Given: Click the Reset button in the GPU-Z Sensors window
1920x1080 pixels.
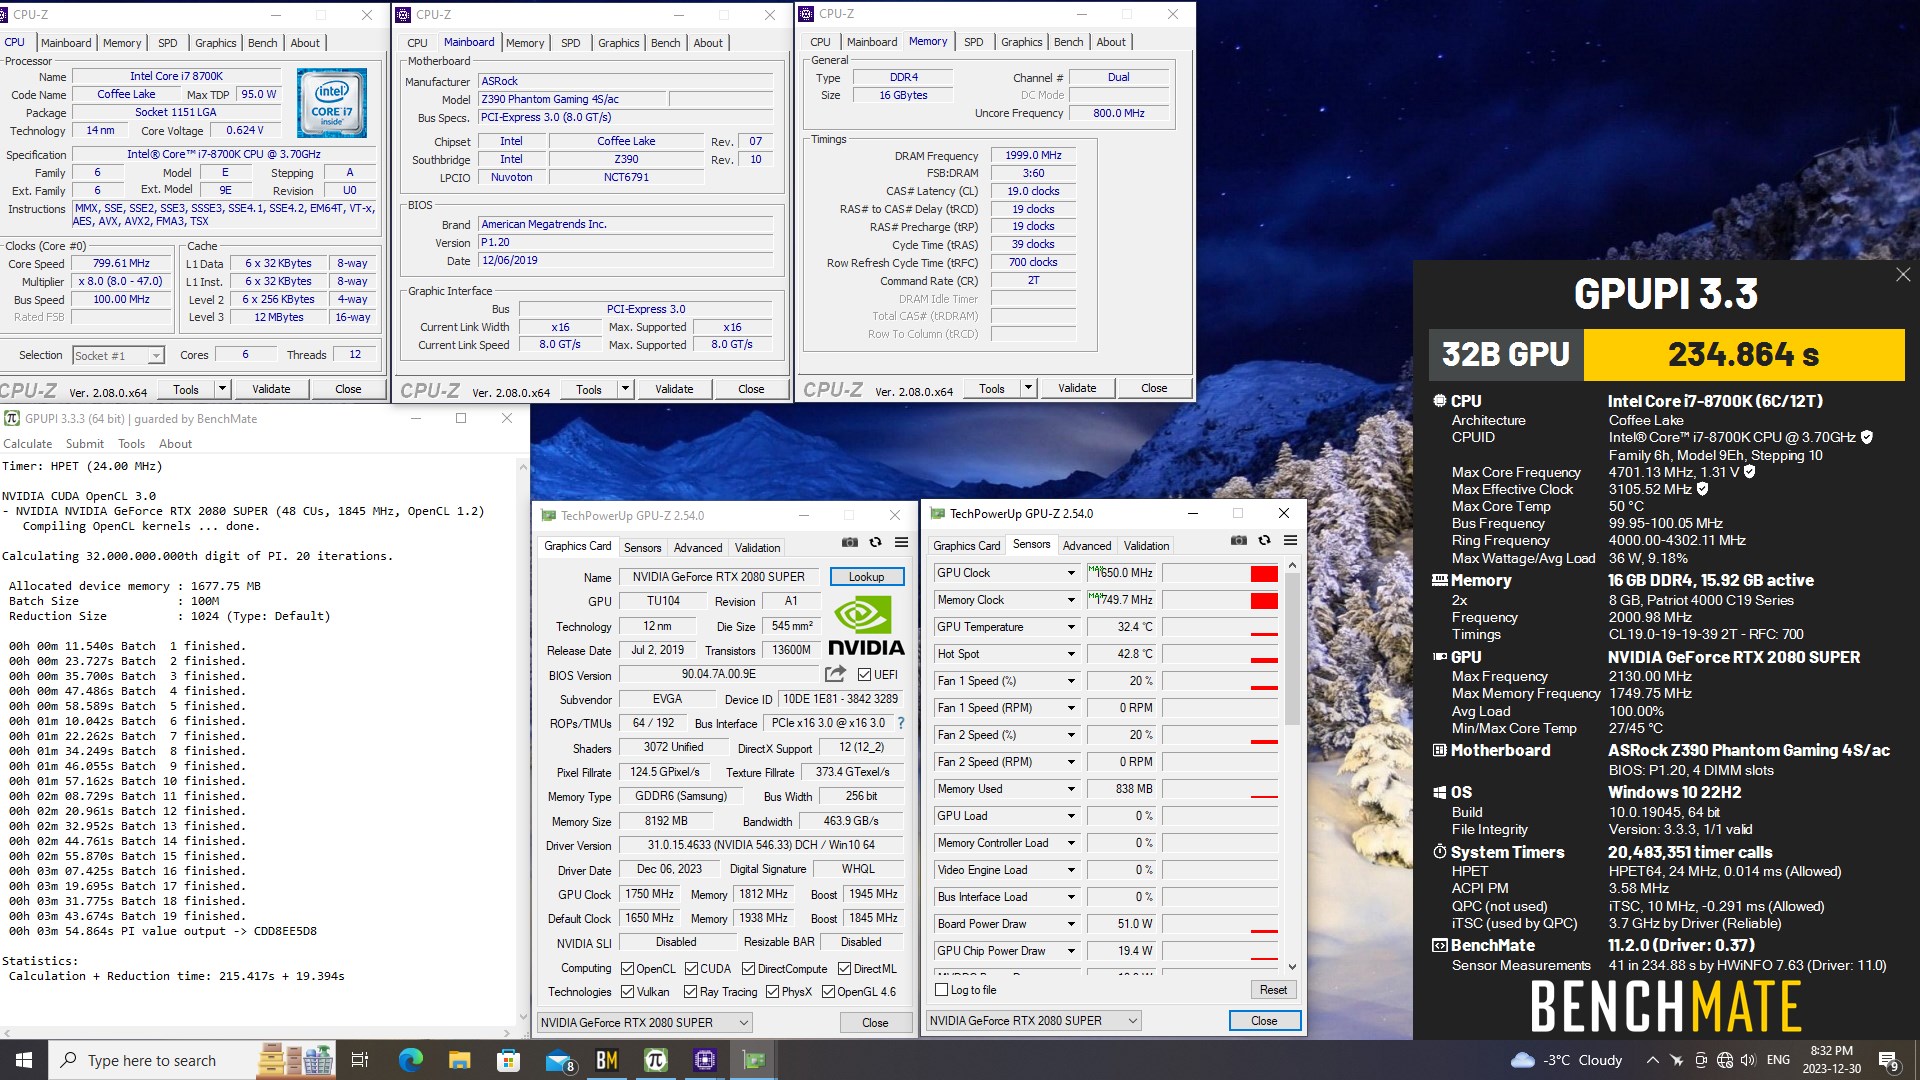Looking at the screenshot, I should coord(1273,990).
